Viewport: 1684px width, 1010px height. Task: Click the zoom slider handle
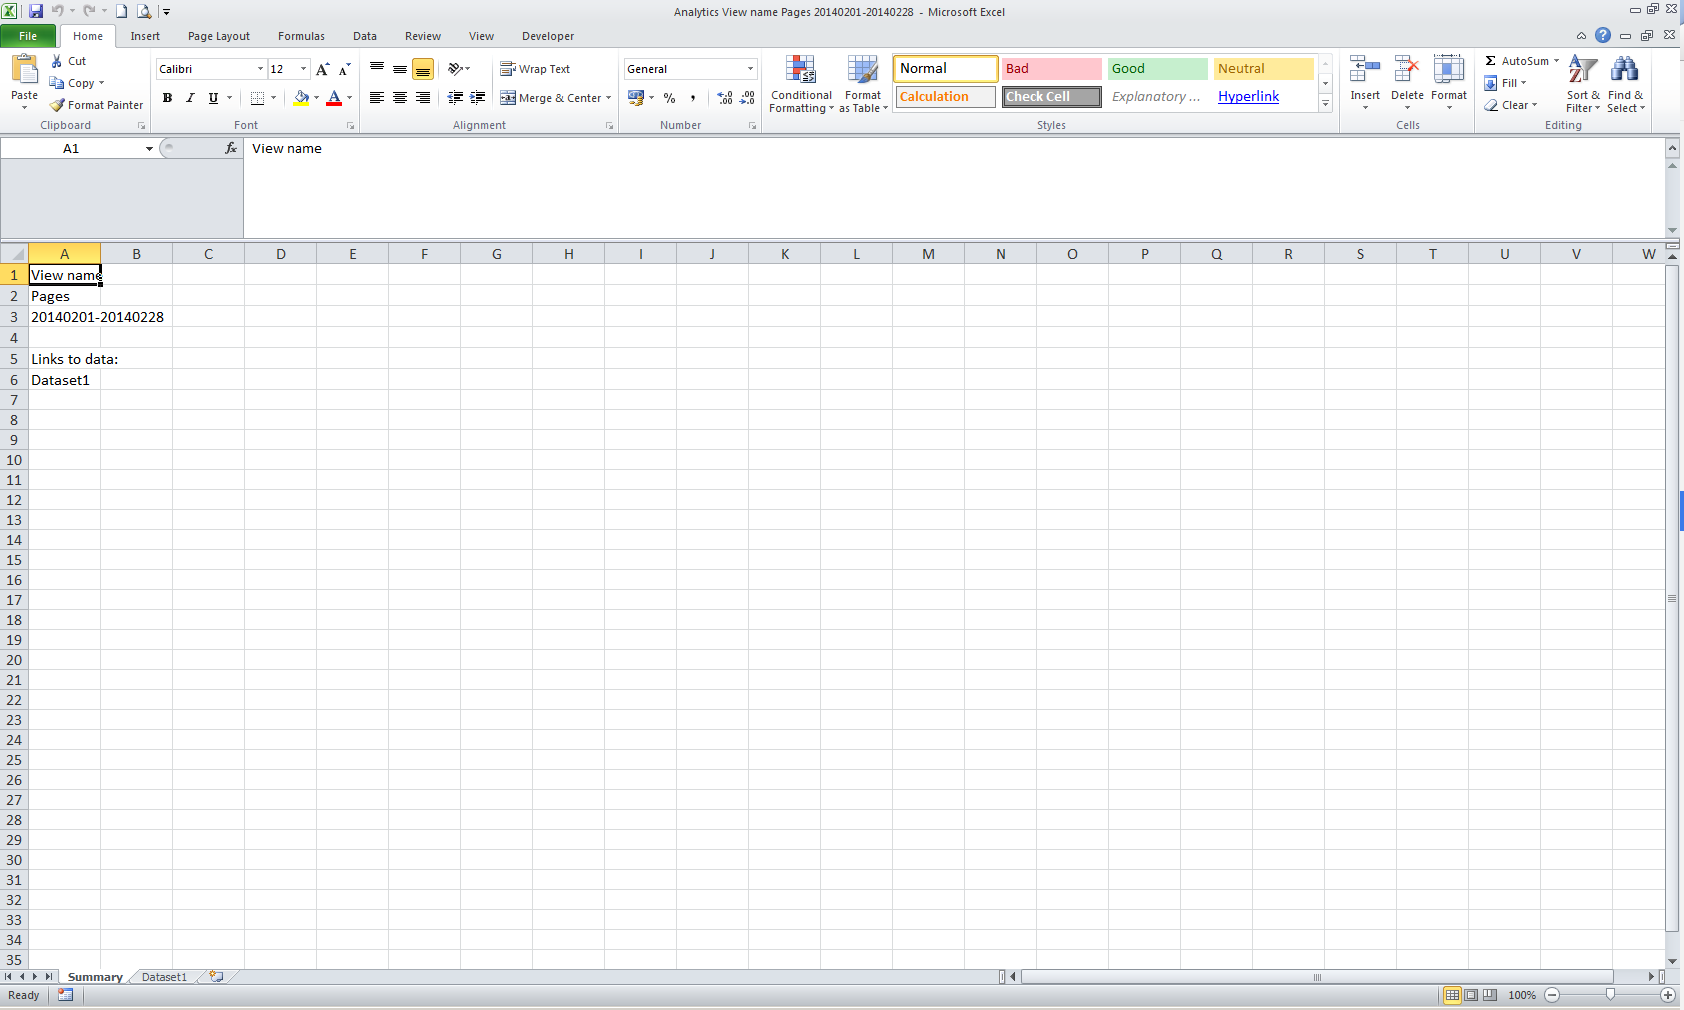1610,995
